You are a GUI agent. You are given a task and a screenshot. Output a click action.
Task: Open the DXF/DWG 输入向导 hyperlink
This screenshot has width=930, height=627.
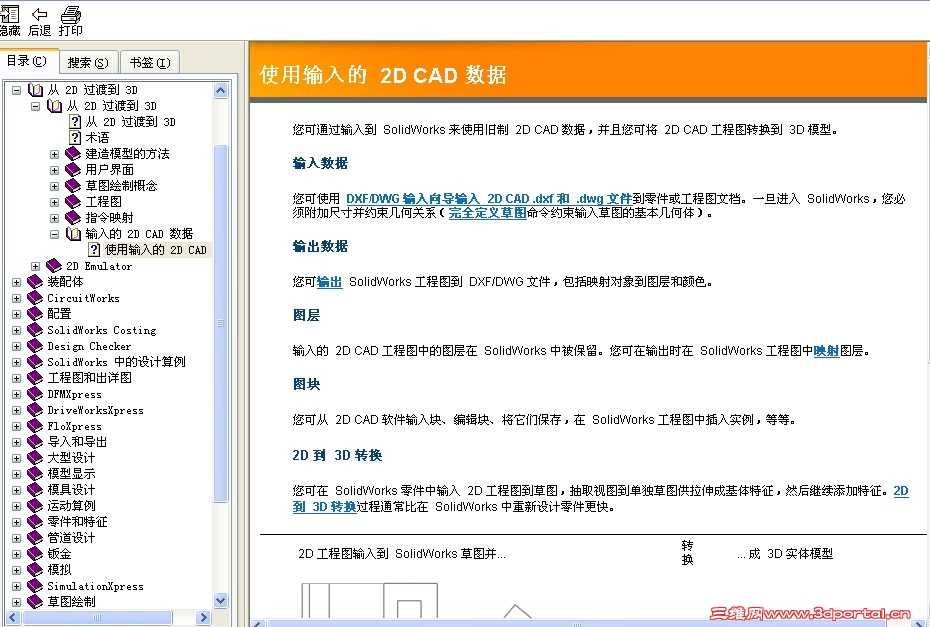pyautogui.click(x=489, y=199)
